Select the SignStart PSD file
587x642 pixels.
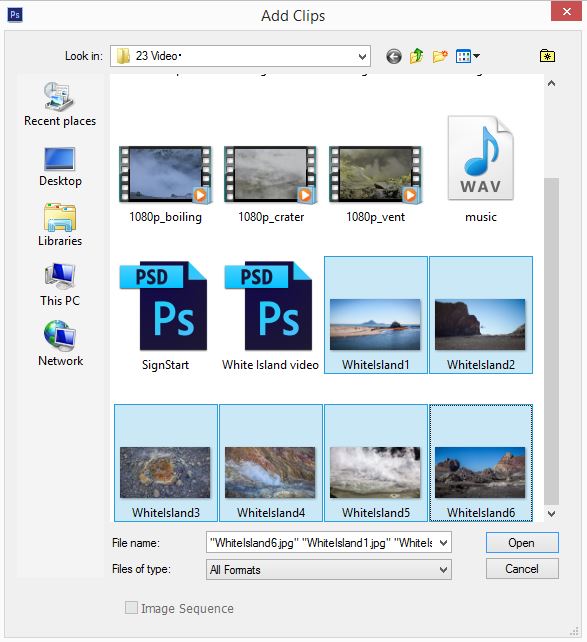[x=165, y=316]
